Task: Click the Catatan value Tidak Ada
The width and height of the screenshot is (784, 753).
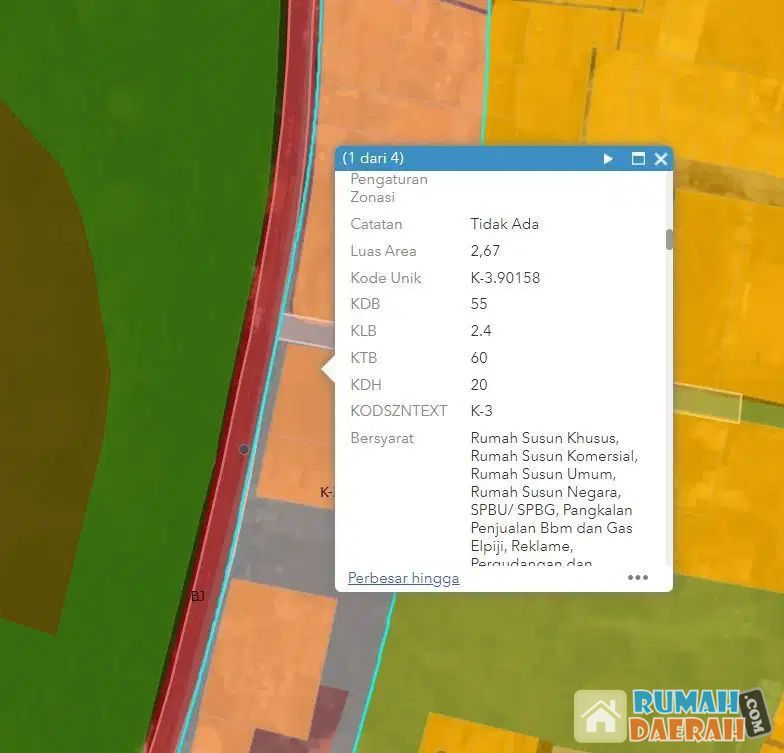Action: [x=504, y=224]
